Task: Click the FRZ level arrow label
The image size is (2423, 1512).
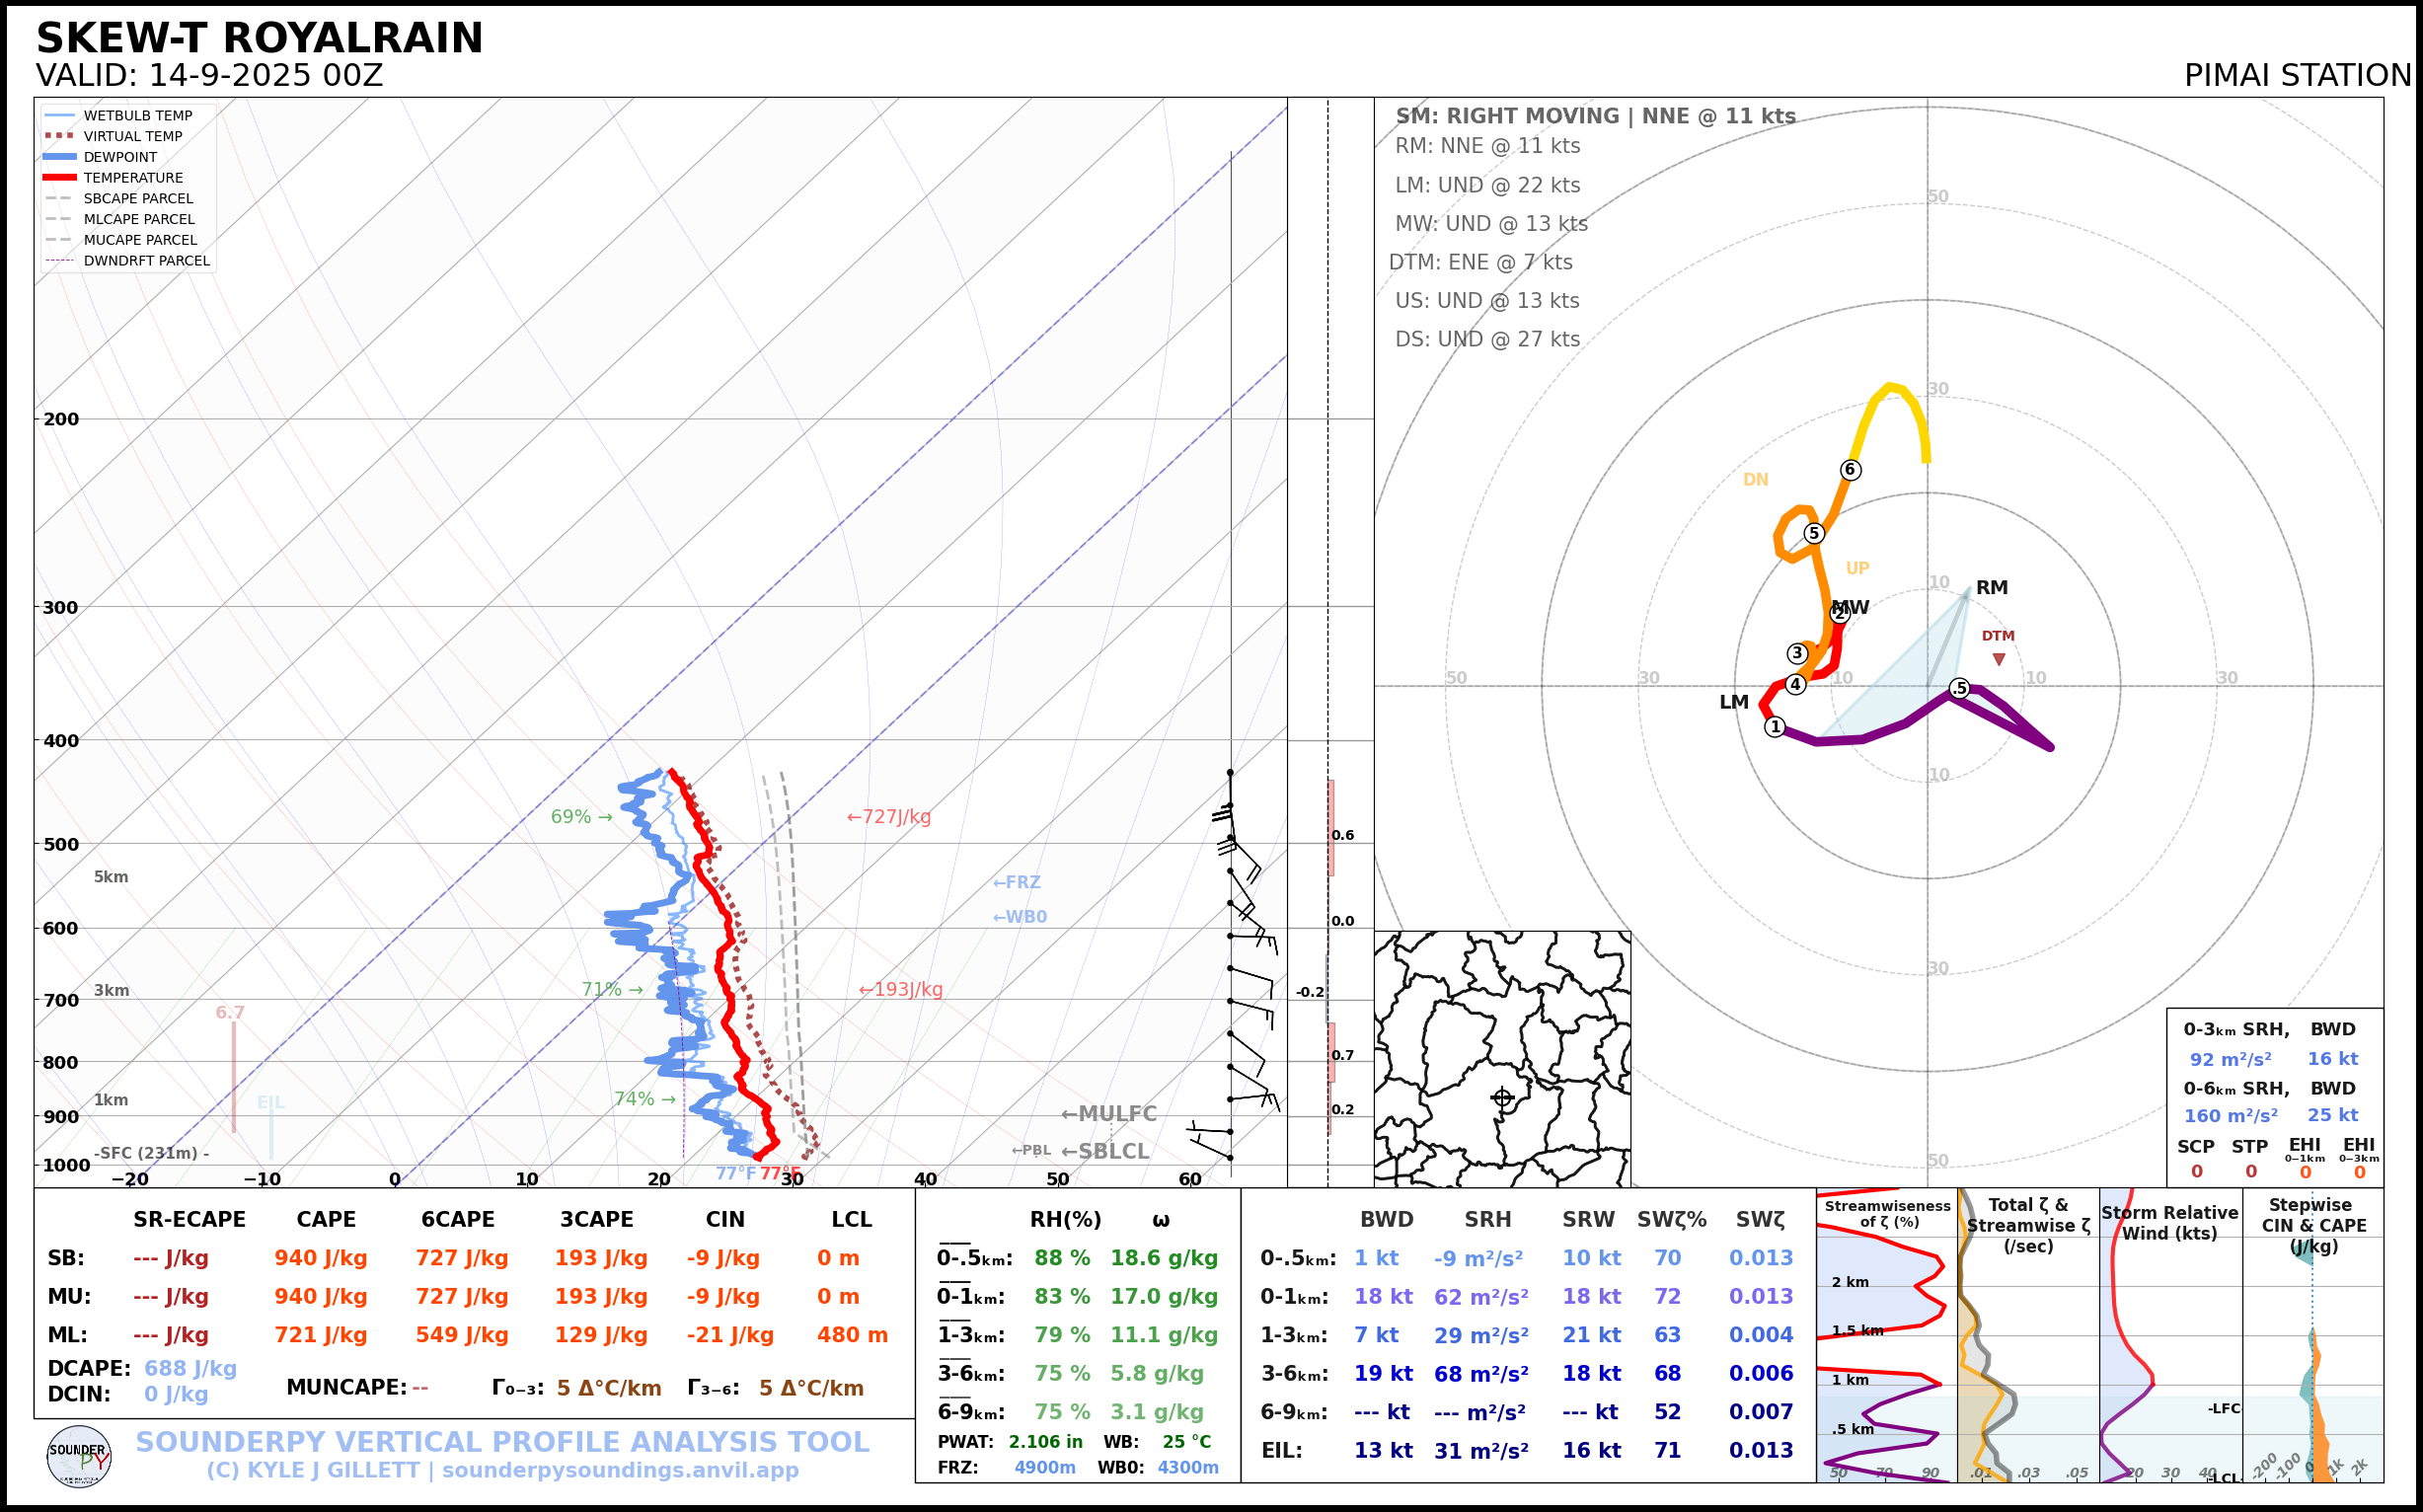Action: 1016,882
